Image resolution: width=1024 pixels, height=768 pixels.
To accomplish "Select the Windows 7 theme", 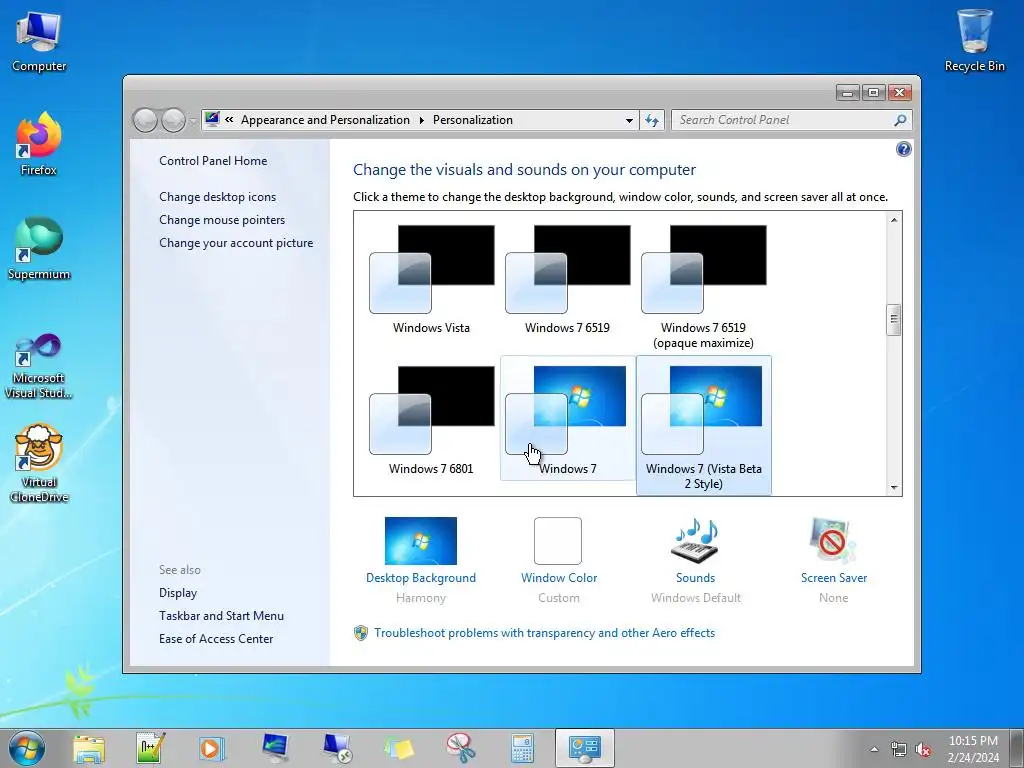I will 567,419.
